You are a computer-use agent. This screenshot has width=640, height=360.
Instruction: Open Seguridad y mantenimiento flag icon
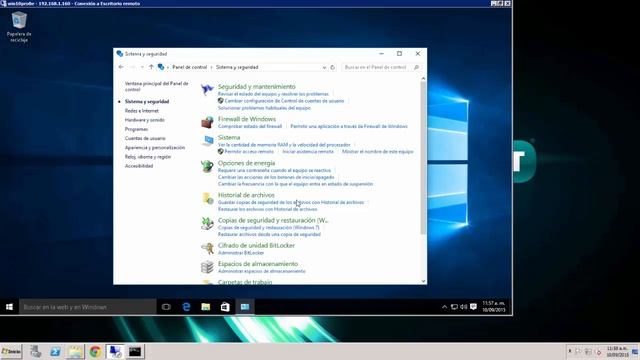[x=207, y=89]
